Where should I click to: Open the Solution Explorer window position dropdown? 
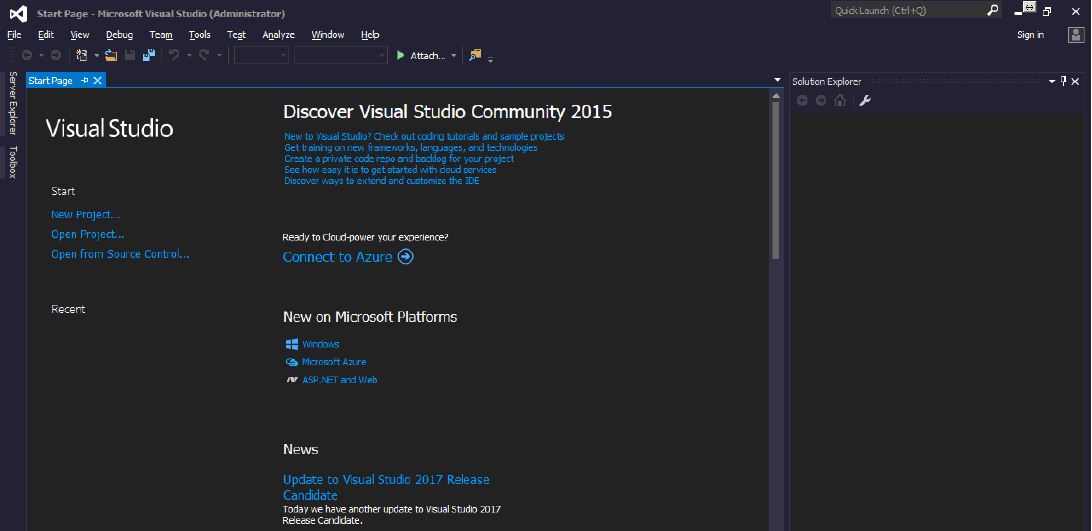click(1052, 82)
